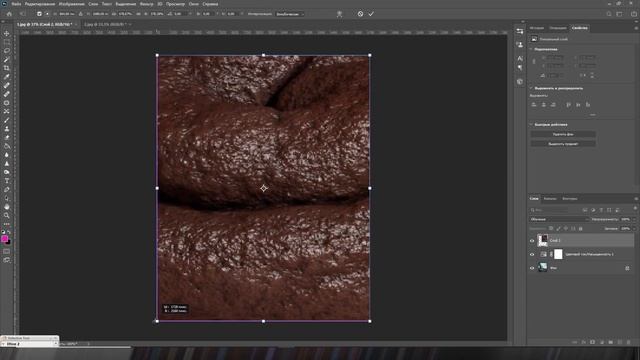Image resolution: width=640 pixels, height=360 pixels.
Task: Select the Слой 1 layer thumbnail
Action: click(x=542, y=240)
